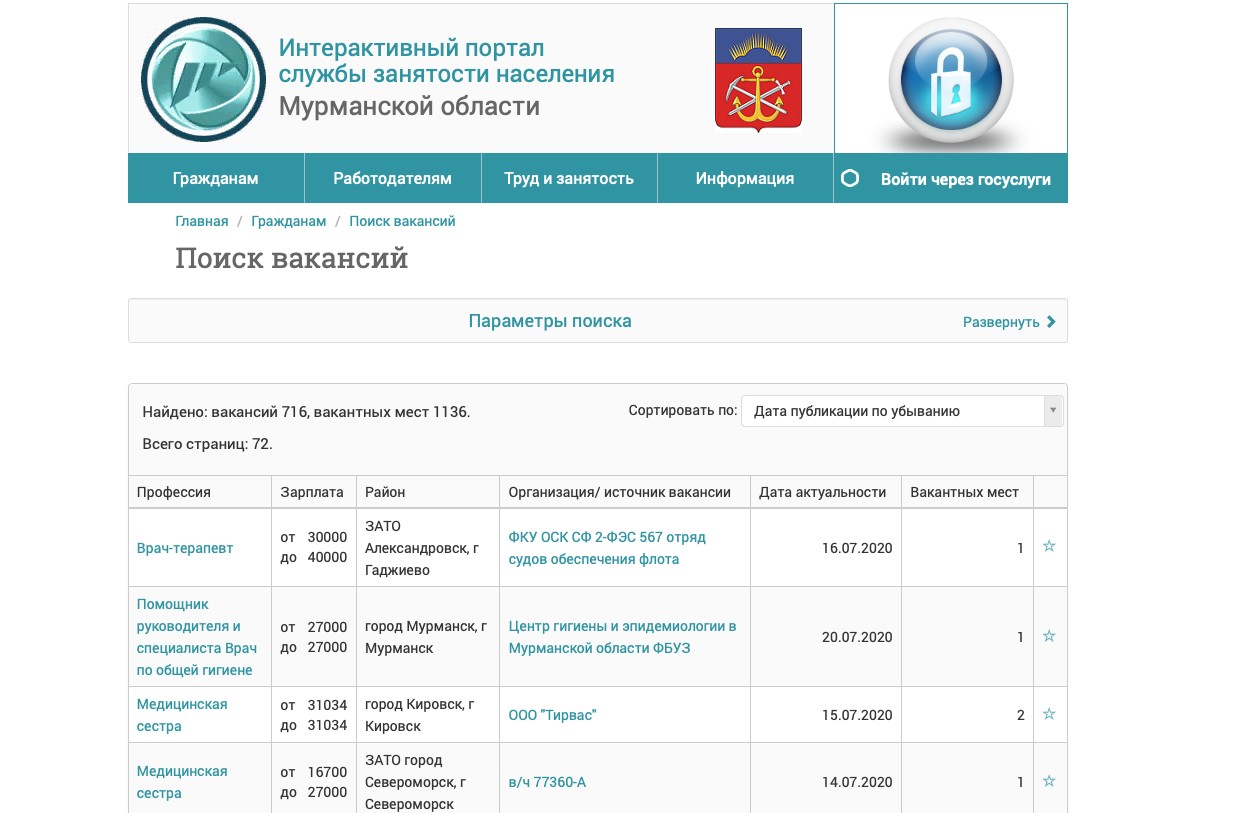Star the в/ч 77360-А vacancy as favorite

click(1049, 781)
